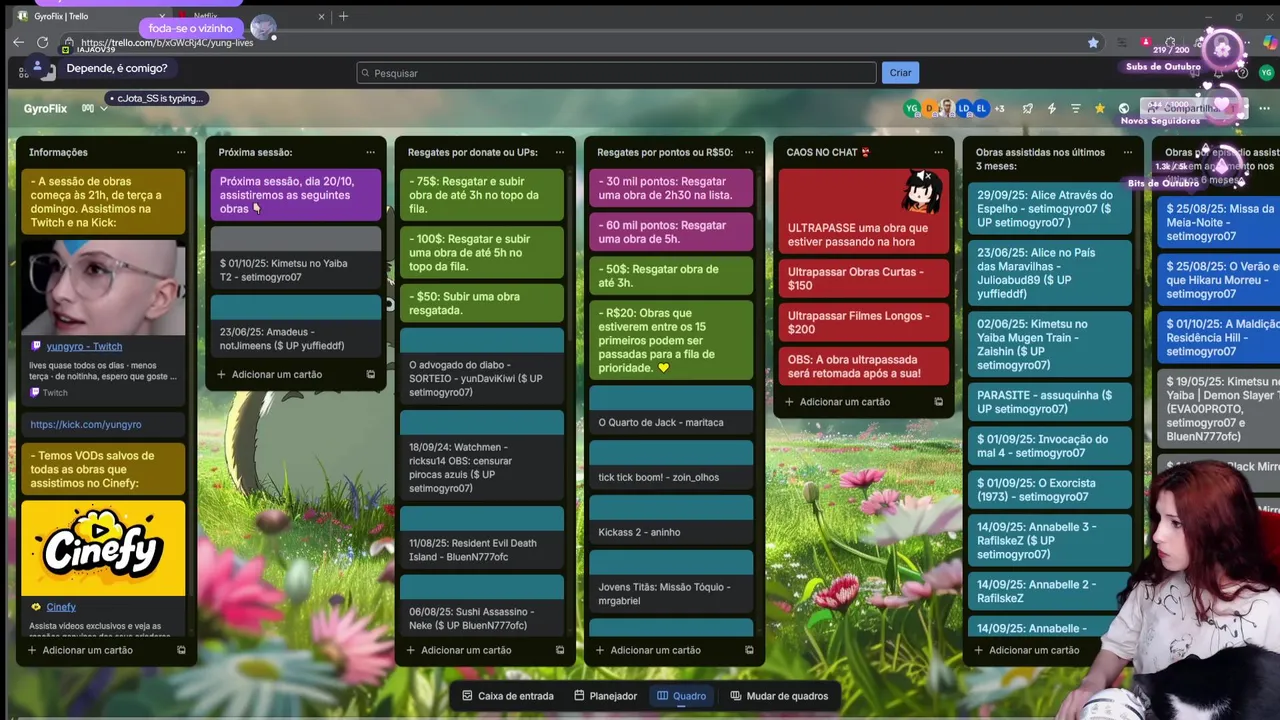Click the Criar button
This screenshot has height=720, width=1280.
tap(900, 73)
